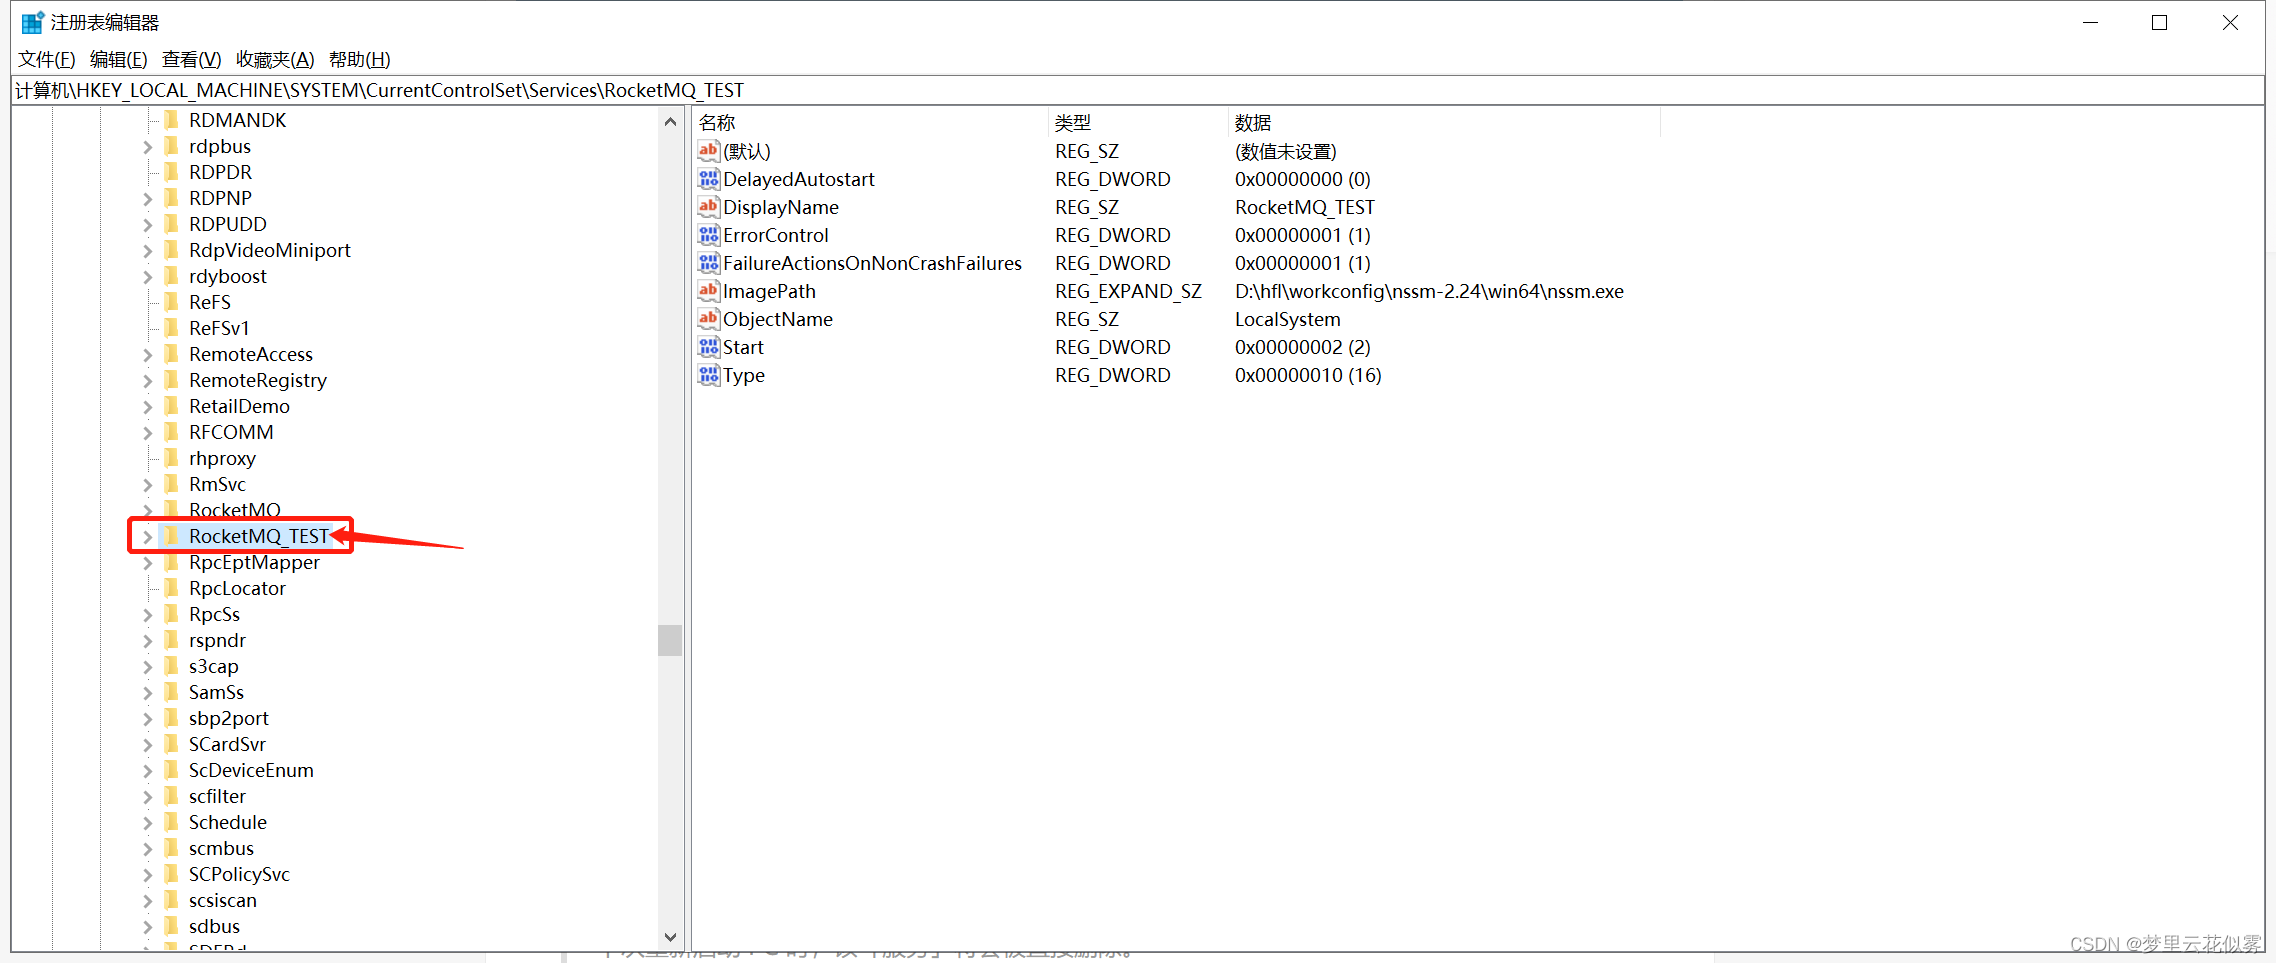Click the folder icon of ReFS key

(171, 302)
